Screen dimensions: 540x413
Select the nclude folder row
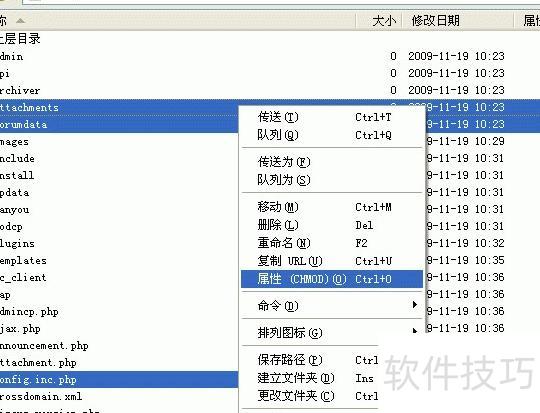pyautogui.click(x=119, y=158)
